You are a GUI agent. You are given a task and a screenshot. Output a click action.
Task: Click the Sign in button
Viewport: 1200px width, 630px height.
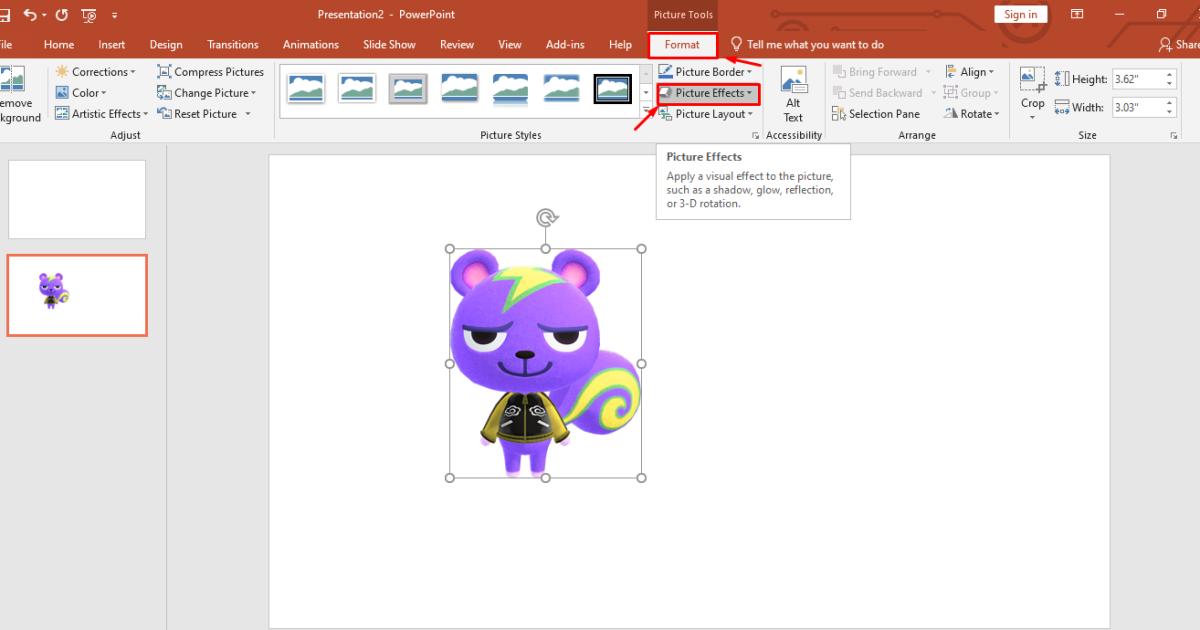(x=1020, y=14)
